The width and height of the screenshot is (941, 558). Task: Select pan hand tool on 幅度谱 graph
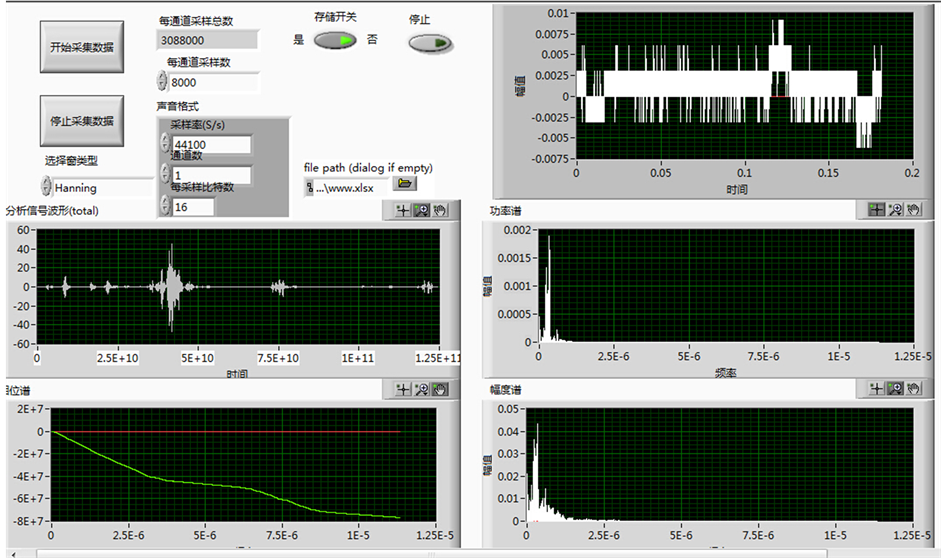912,388
